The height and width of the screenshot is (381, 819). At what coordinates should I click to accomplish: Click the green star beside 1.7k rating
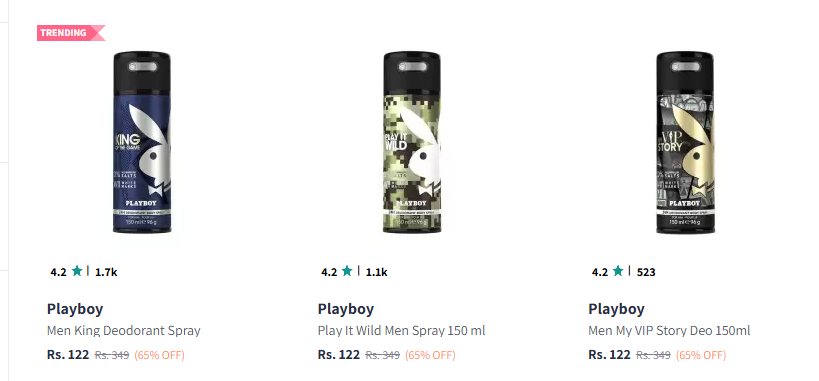click(x=77, y=271)
